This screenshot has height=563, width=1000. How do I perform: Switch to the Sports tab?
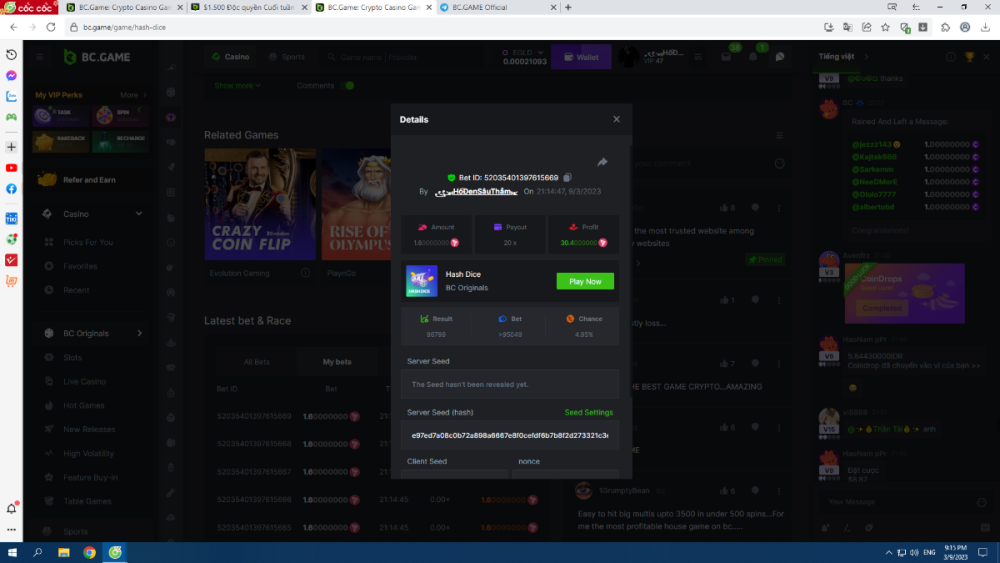point(286,57)
